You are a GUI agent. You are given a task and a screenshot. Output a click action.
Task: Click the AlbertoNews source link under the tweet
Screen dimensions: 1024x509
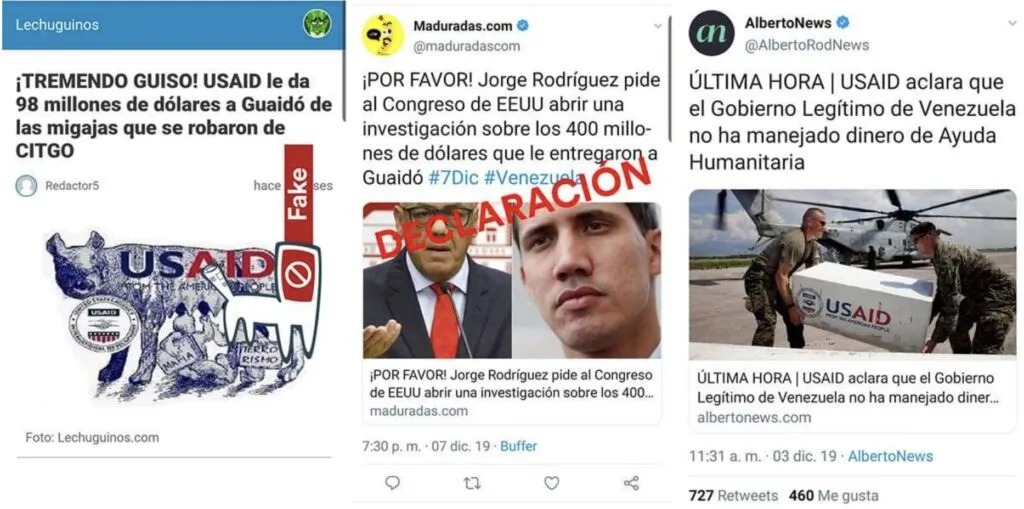pyautogui.click(x=891, y=456)
